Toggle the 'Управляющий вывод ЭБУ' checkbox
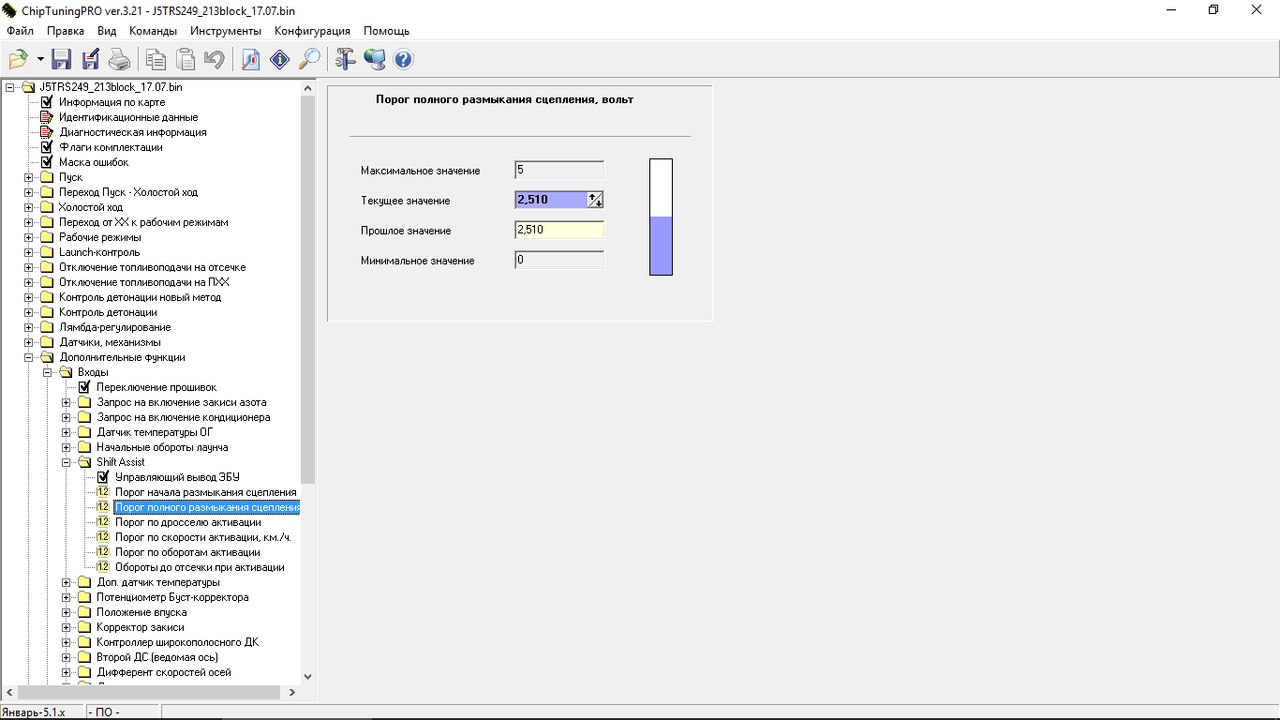Image resolution: width=1280 pixels, height=720 pixels. pyautogui.click(x=102, y=477)
